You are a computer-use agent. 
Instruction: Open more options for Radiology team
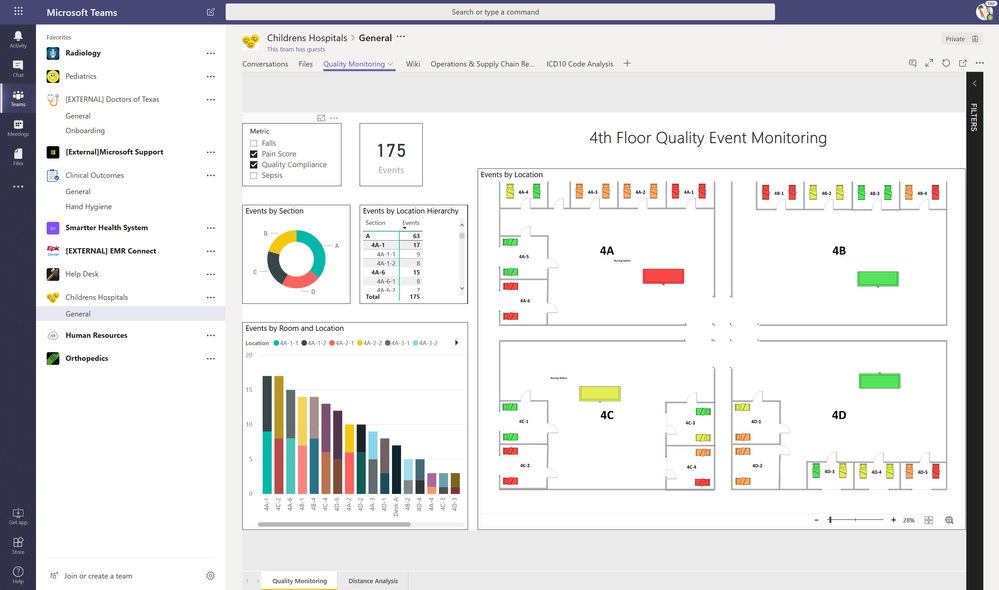click(211, 54)
